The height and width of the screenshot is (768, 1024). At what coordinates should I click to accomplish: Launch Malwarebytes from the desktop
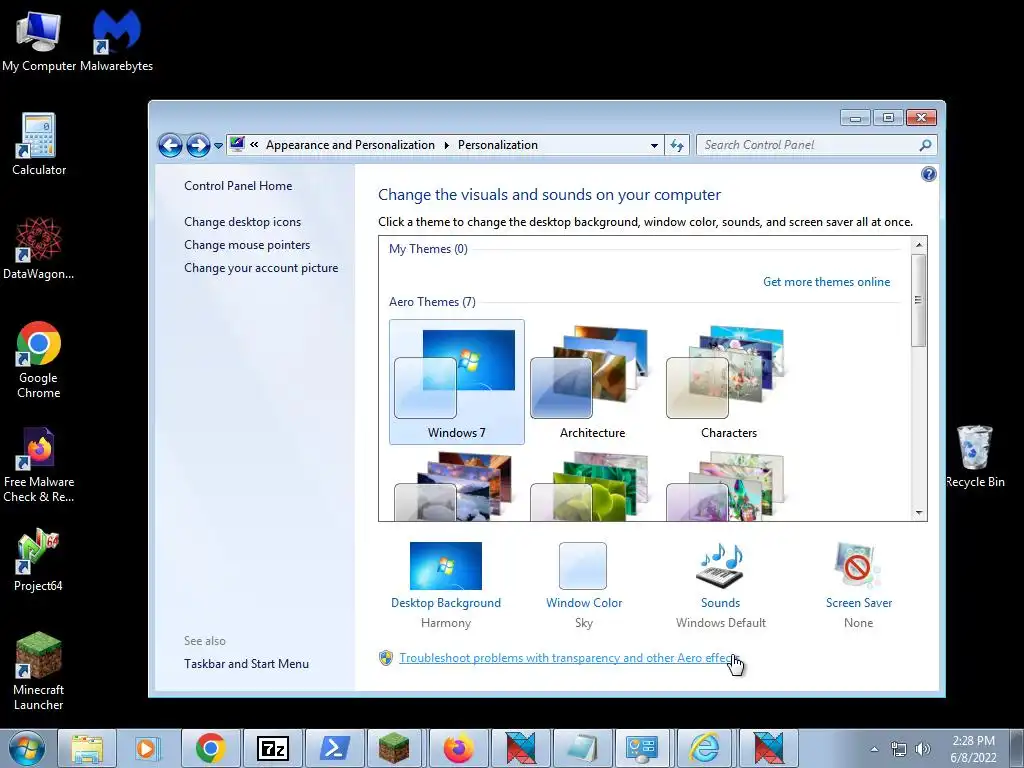click(x=116, y=40)
